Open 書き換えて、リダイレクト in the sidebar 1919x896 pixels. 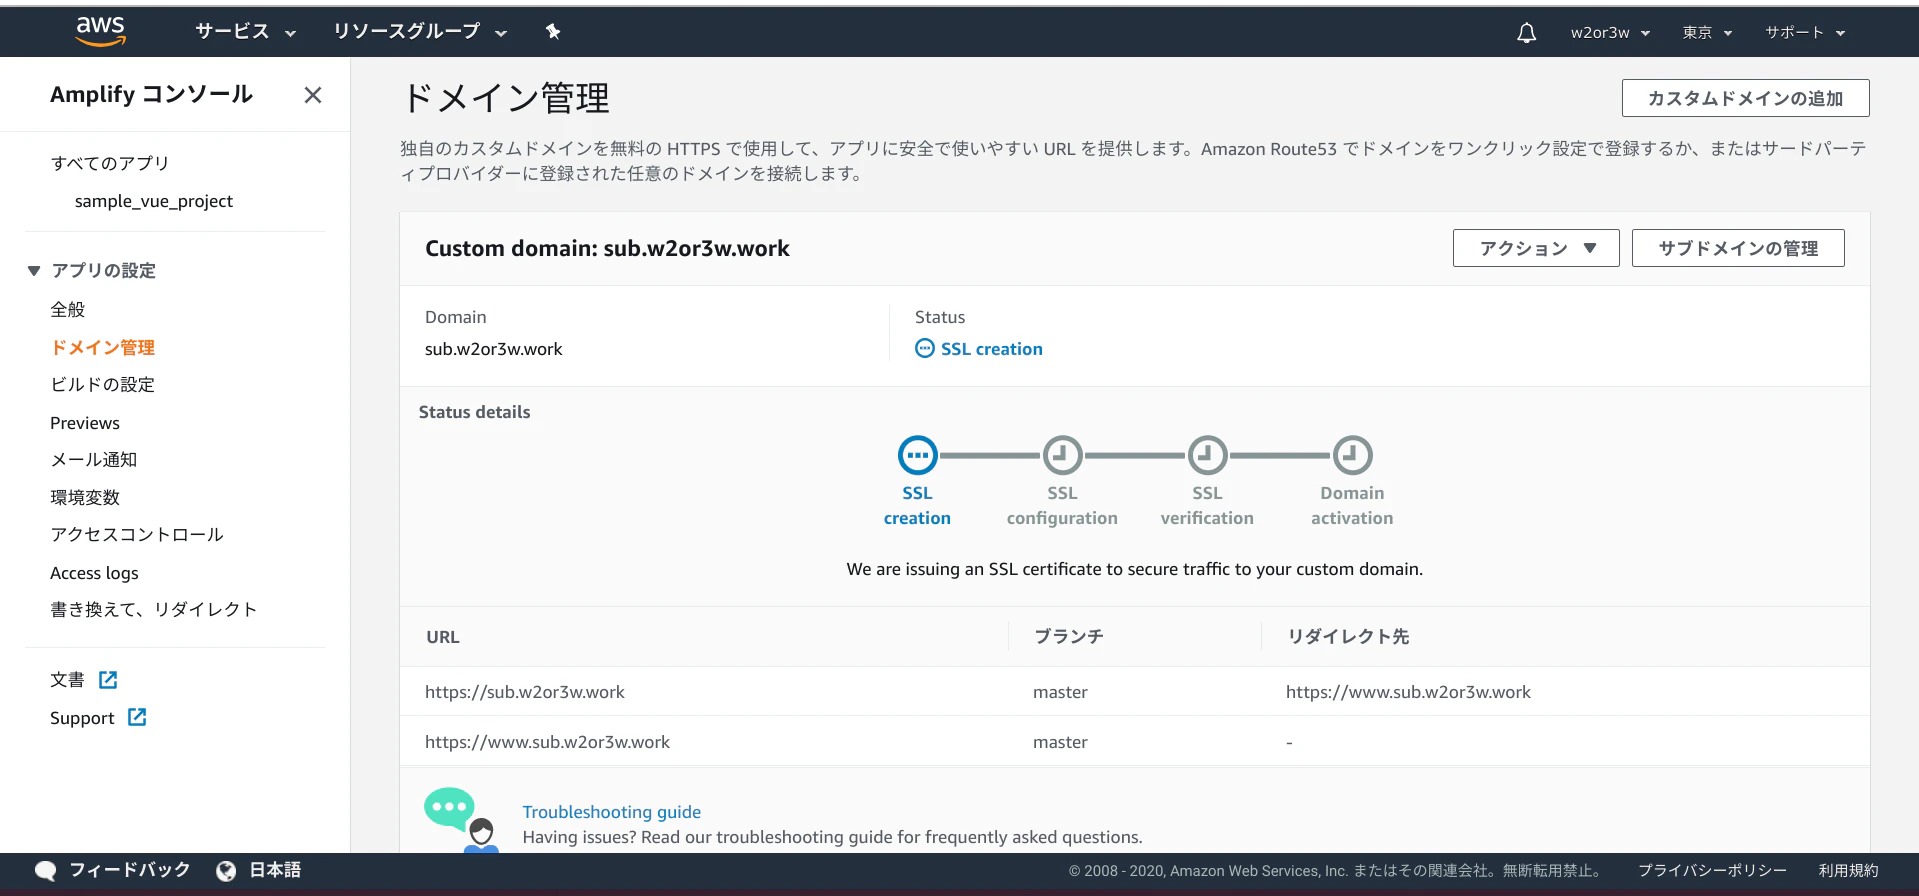154,610
